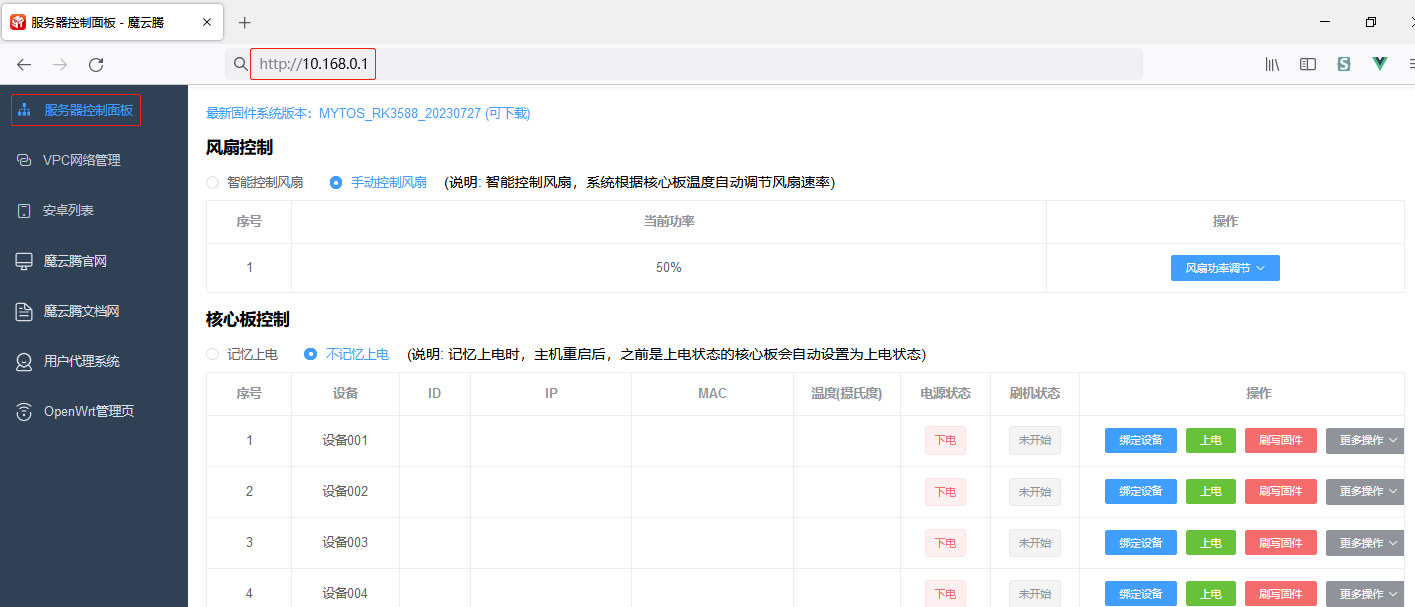The height and width of the screenshot is (607, 1415).
Task: Go to OpenWrt管理页 in the sidebar
Action: (88, 412)
